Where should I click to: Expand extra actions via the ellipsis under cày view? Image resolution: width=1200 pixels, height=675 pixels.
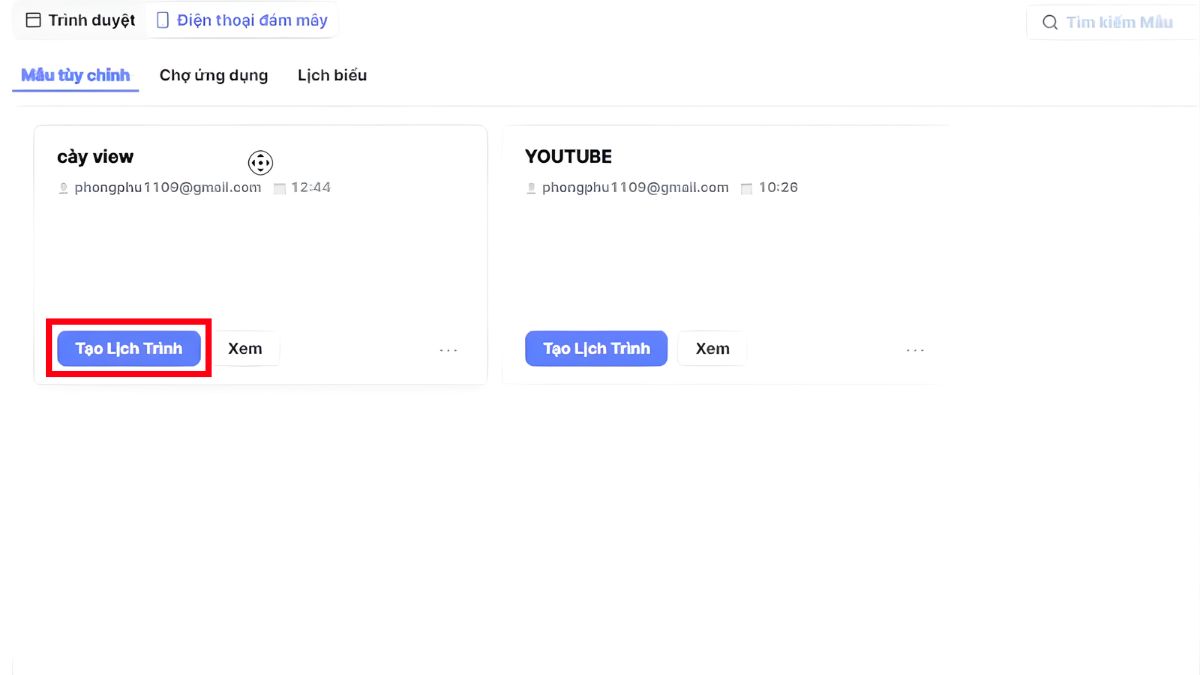tap(448, 349)
